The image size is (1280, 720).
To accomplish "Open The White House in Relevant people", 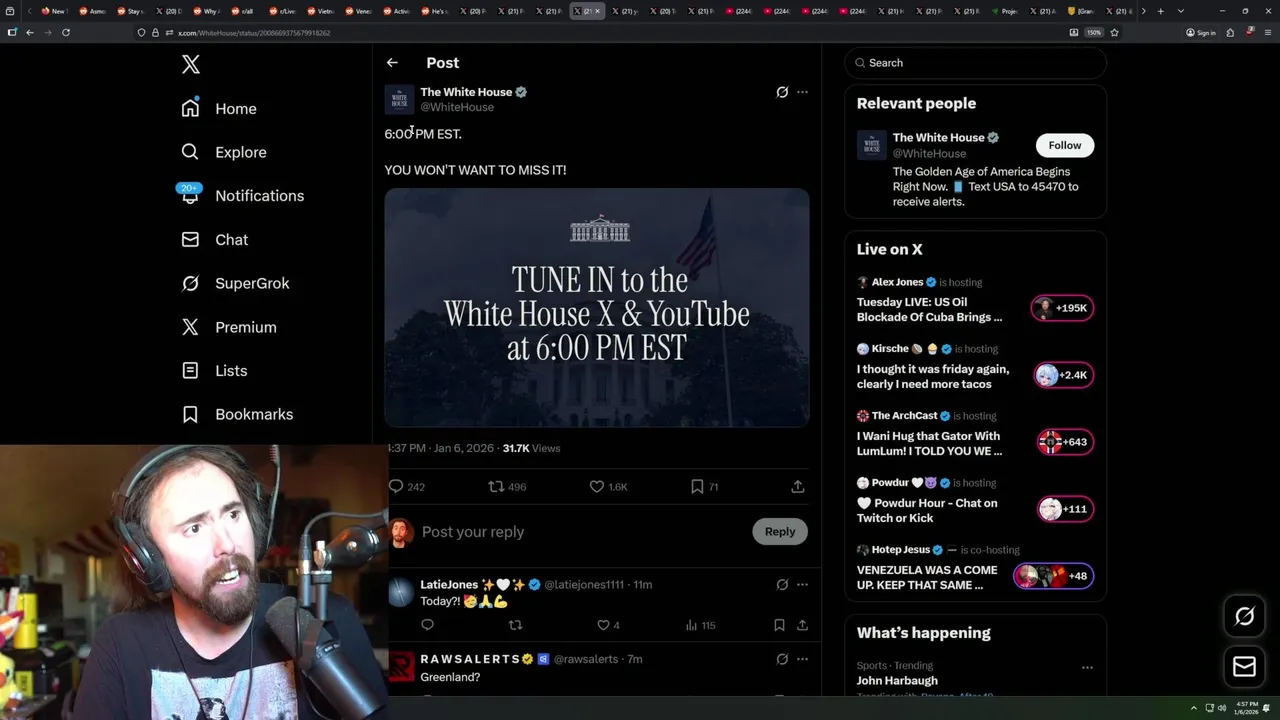I will (938, 137).
